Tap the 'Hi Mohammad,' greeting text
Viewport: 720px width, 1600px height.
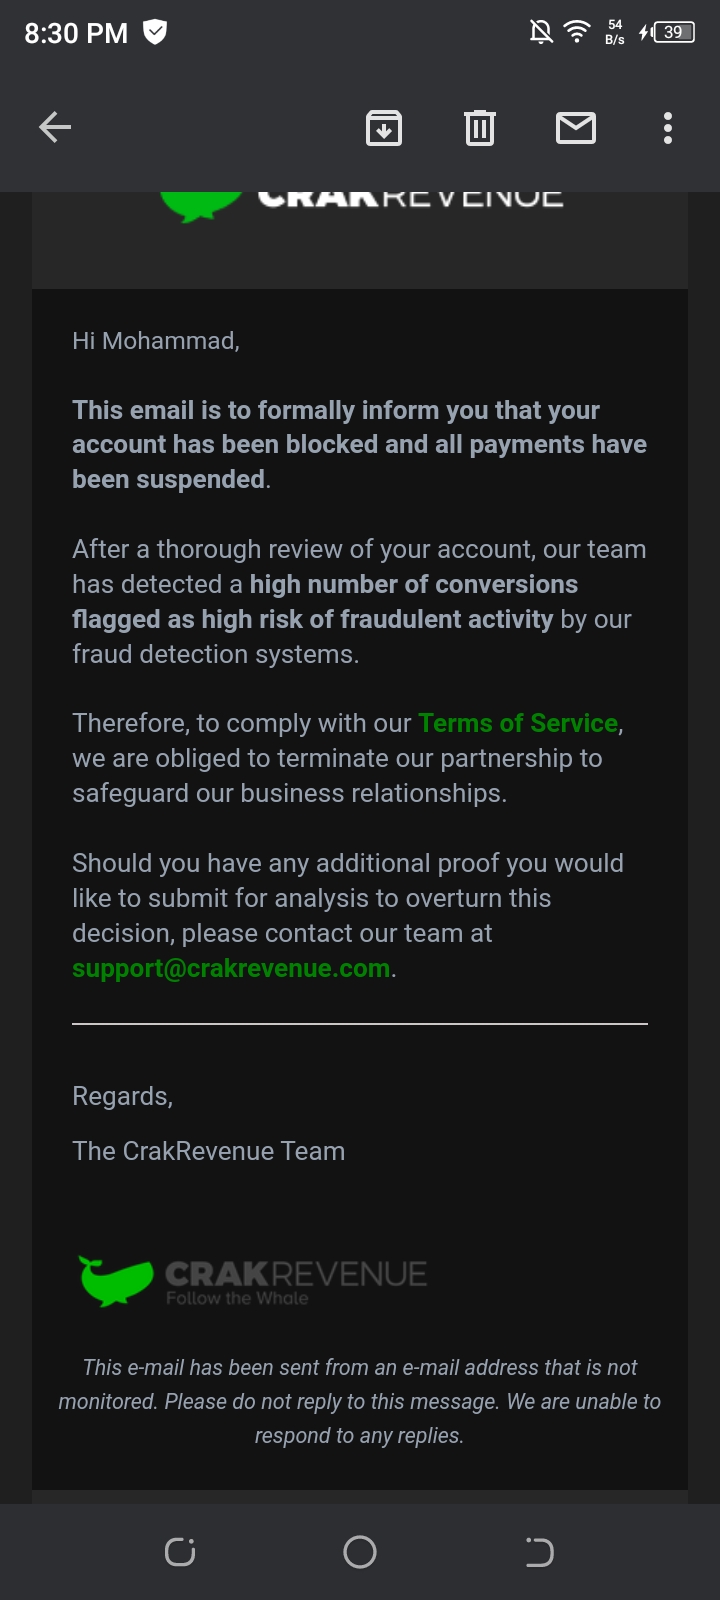[156, 341]
